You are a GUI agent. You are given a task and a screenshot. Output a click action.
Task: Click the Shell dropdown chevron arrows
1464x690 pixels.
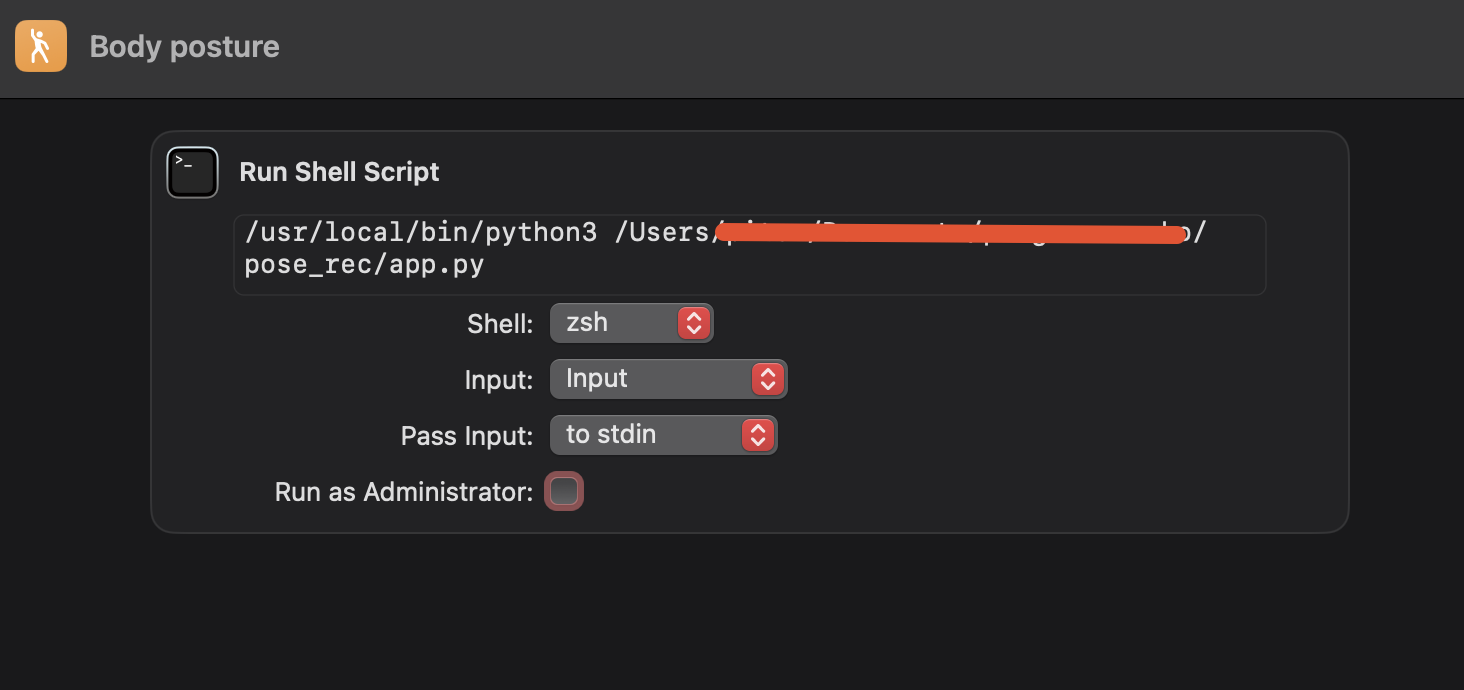point(693,322)
